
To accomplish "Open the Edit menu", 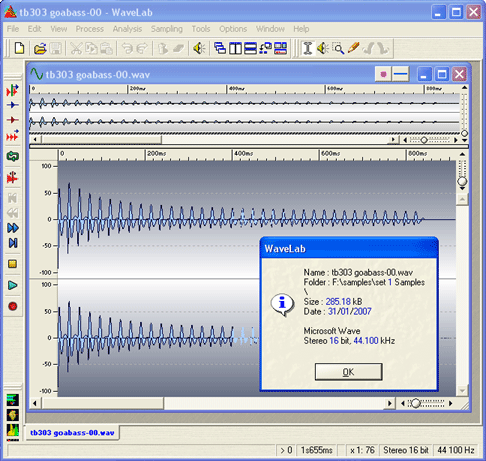I will point(34,29).
